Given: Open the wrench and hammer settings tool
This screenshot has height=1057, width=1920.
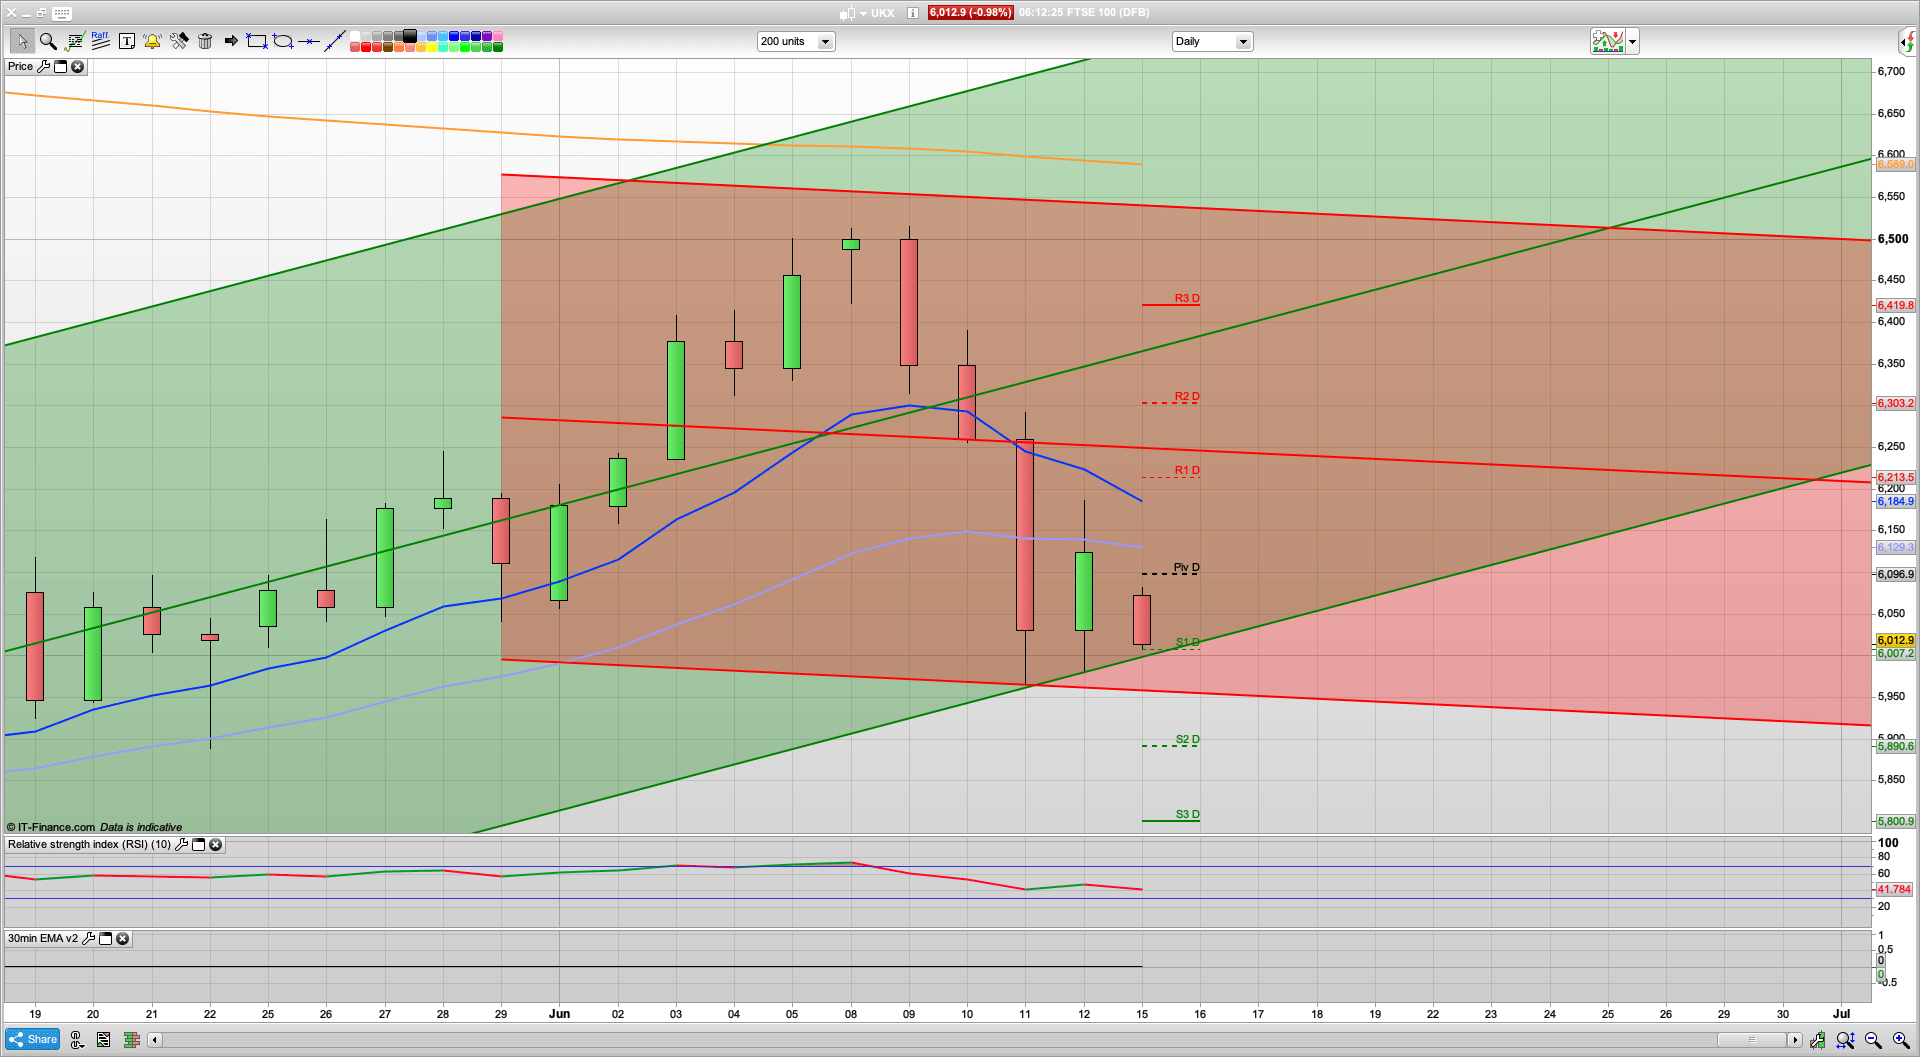Looking at the screenshot, I should (x=179, y=41).
